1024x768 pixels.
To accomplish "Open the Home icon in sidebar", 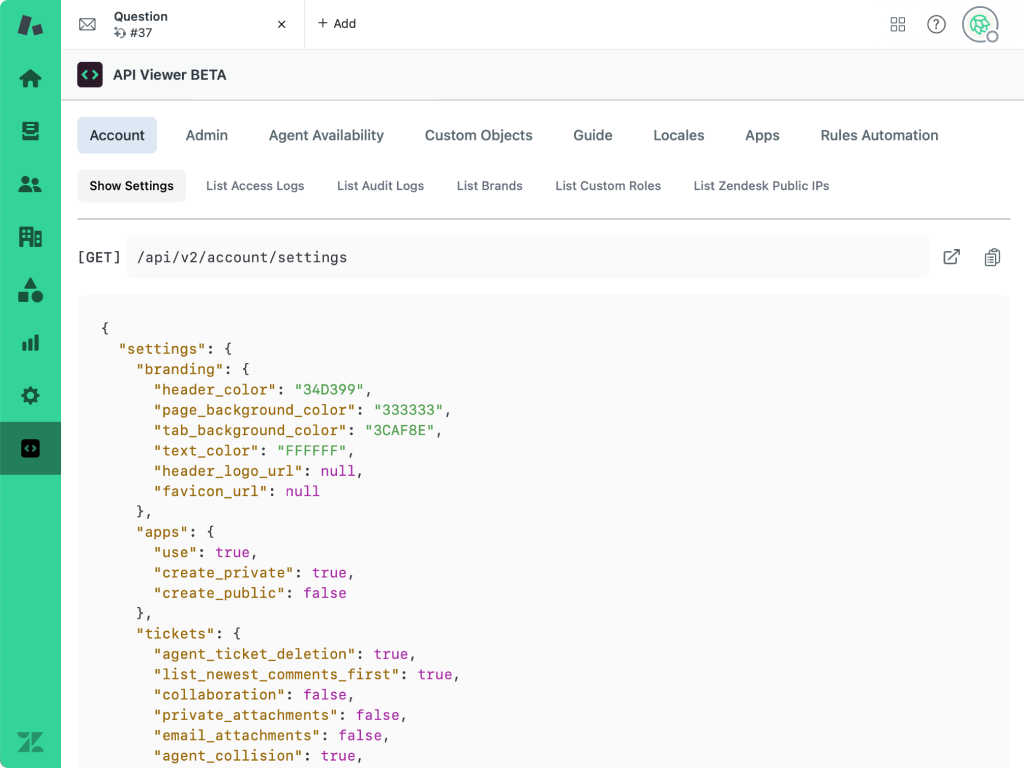I will [x=30, y=78].
